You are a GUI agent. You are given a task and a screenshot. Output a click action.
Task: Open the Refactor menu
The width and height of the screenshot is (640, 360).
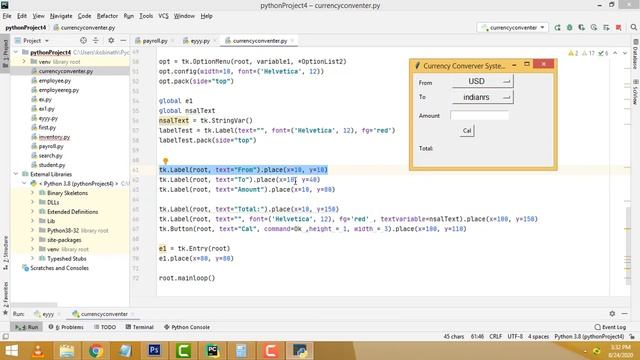(x=107, y=16)
